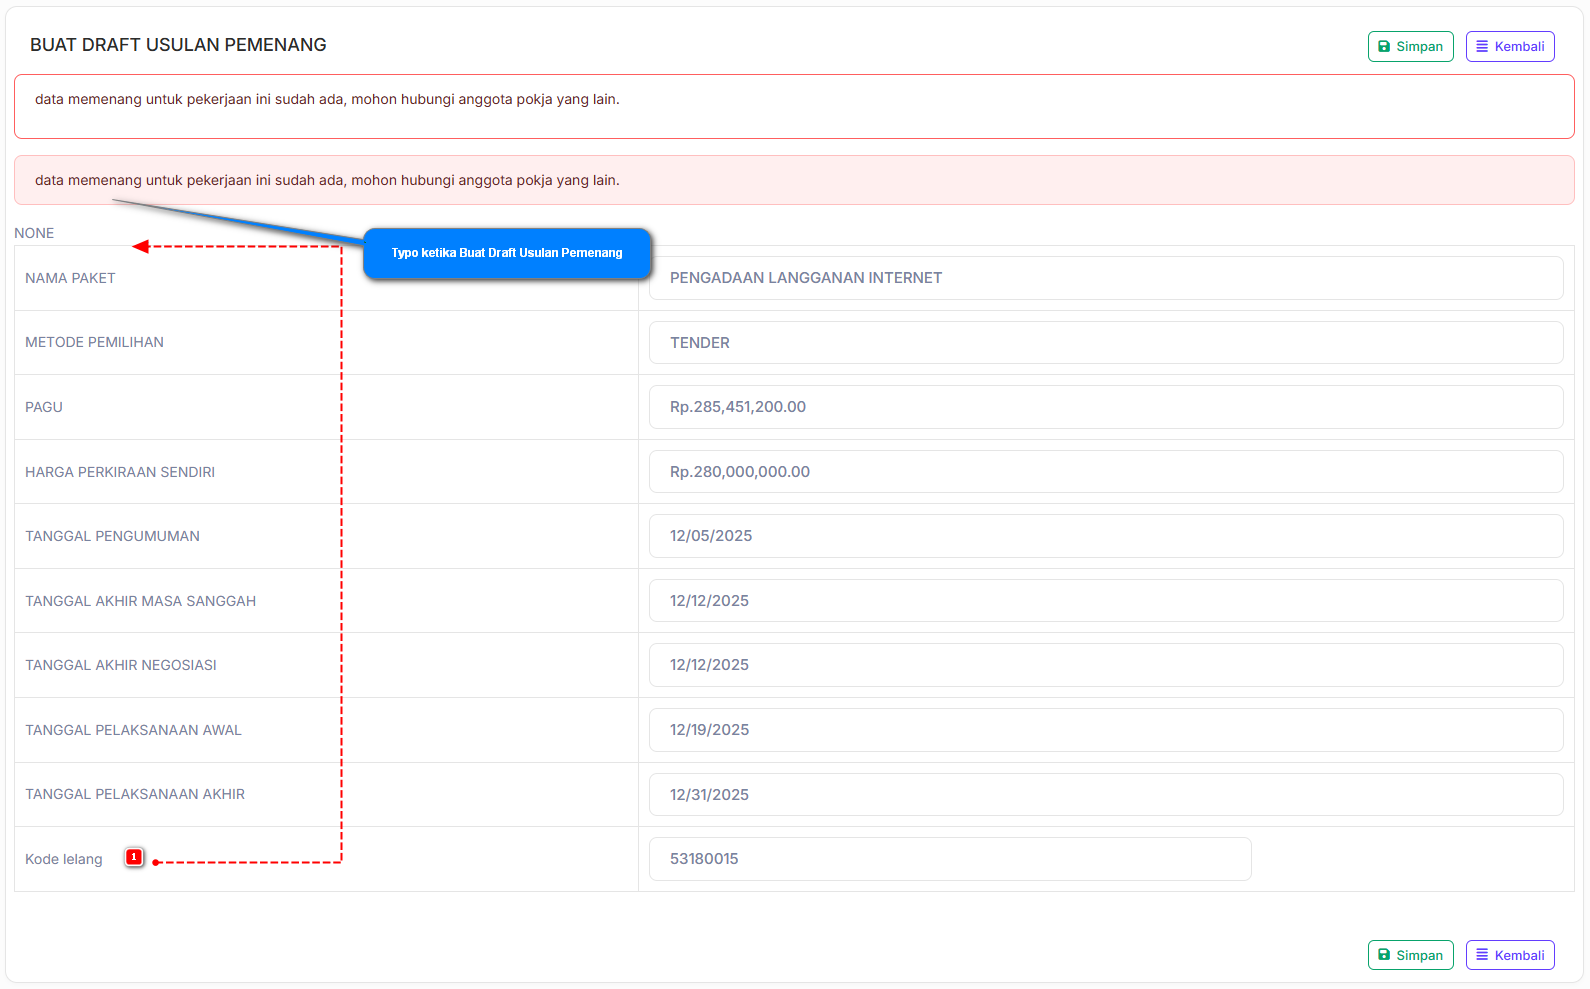
Task: Focus the Kode lelang field showing 53180015
Action: coord(949,859)
